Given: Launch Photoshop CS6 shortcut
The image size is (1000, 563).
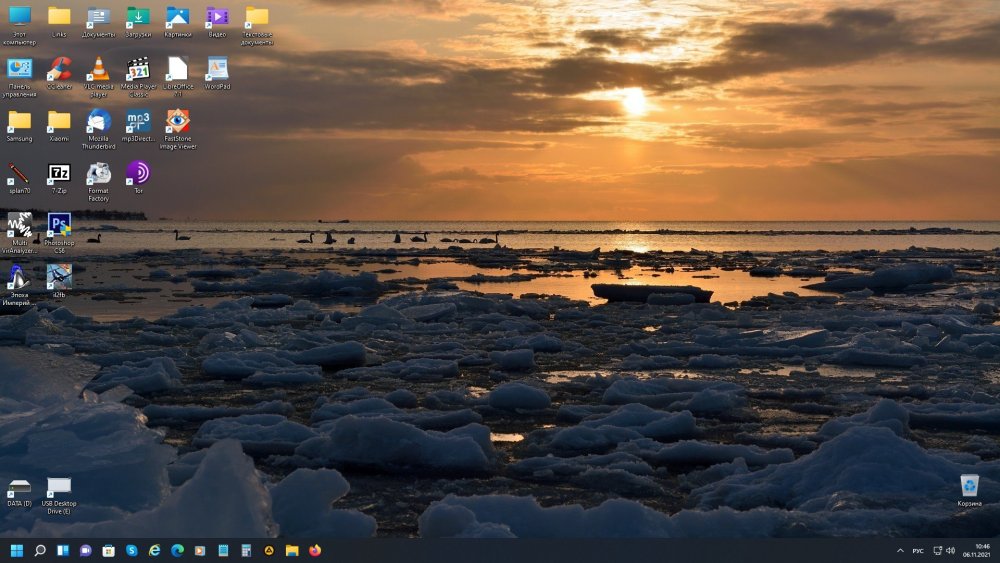Looking at the screenshot, I should 59,233.
